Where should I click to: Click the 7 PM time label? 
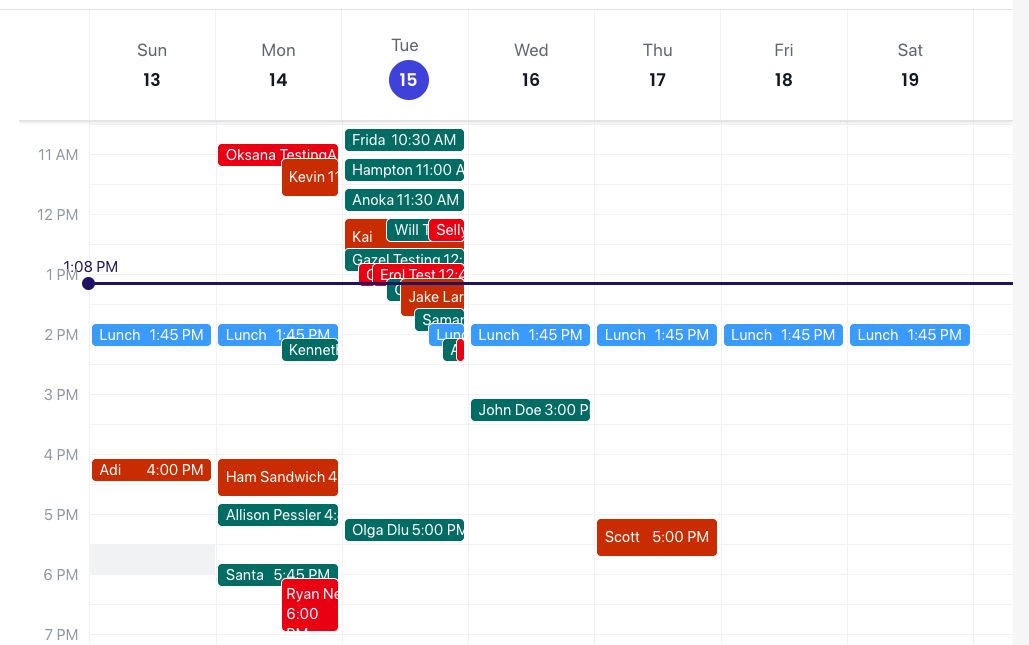(61, 635)
